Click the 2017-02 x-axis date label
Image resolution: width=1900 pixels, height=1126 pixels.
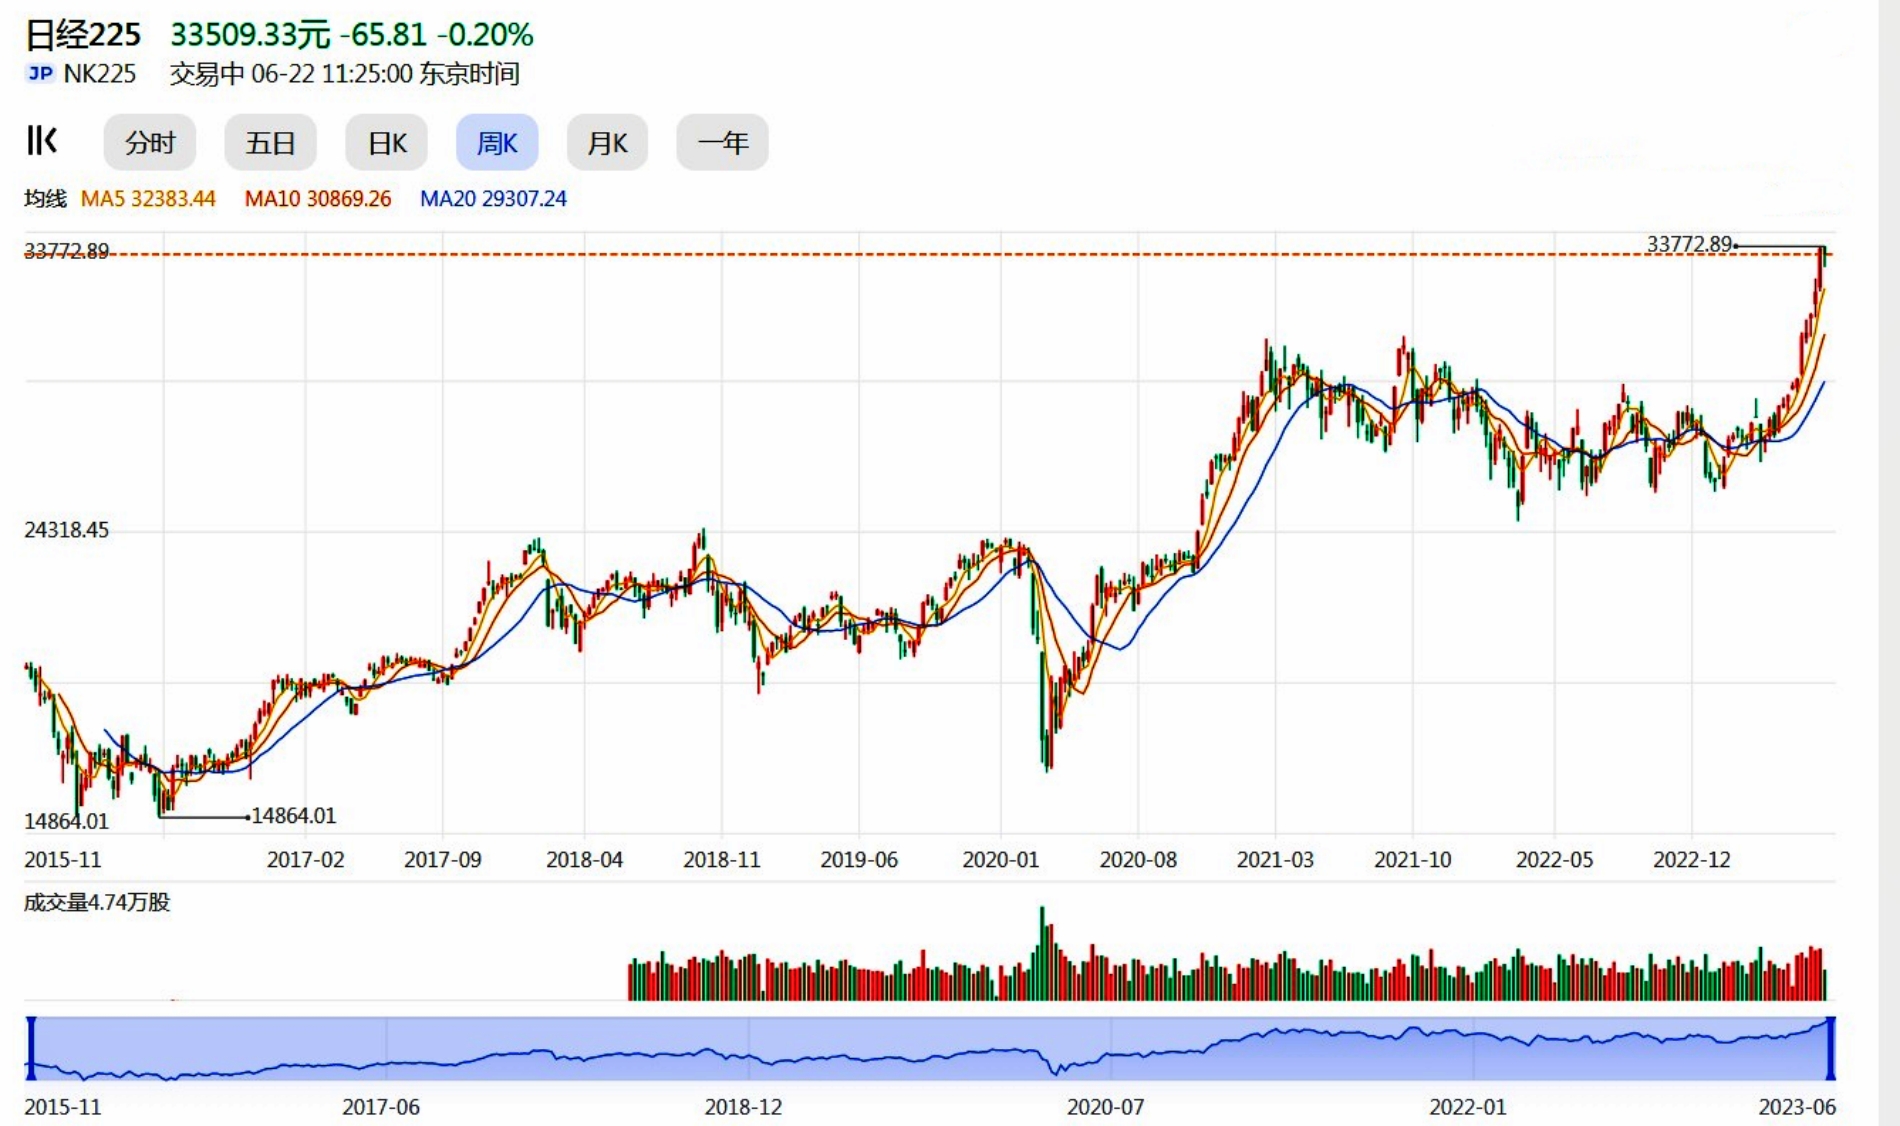pos(305,860)
